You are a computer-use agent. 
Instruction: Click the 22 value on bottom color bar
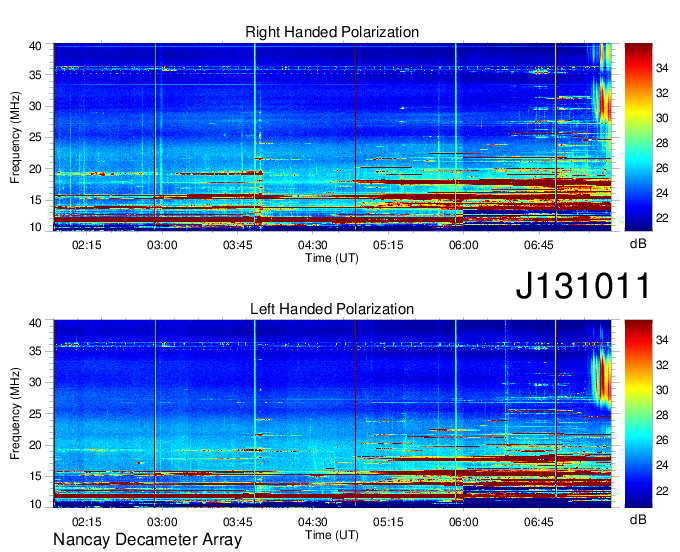coord(662,490)
